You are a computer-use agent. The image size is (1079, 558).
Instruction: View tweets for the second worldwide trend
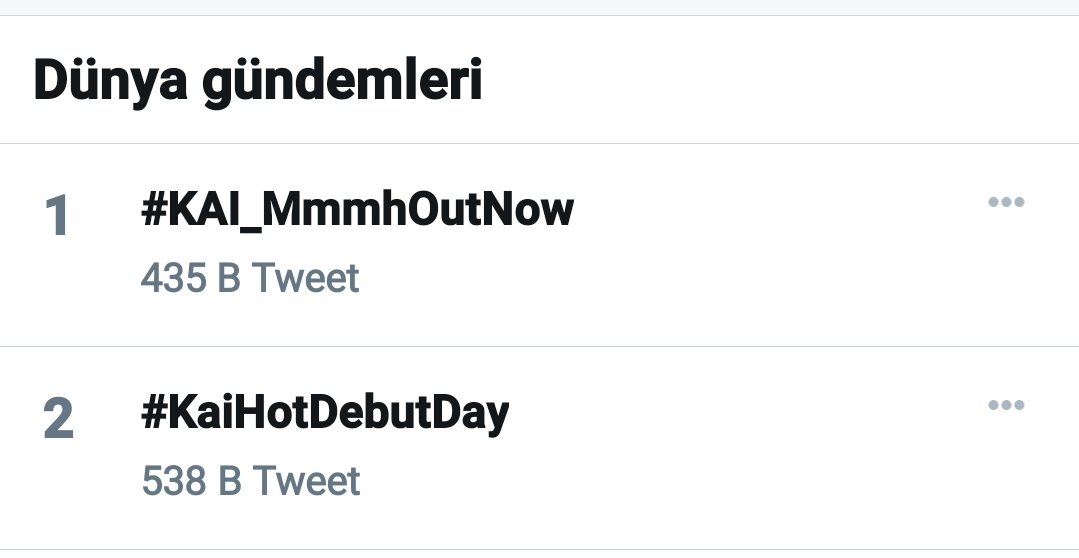(x=325, y=412)
